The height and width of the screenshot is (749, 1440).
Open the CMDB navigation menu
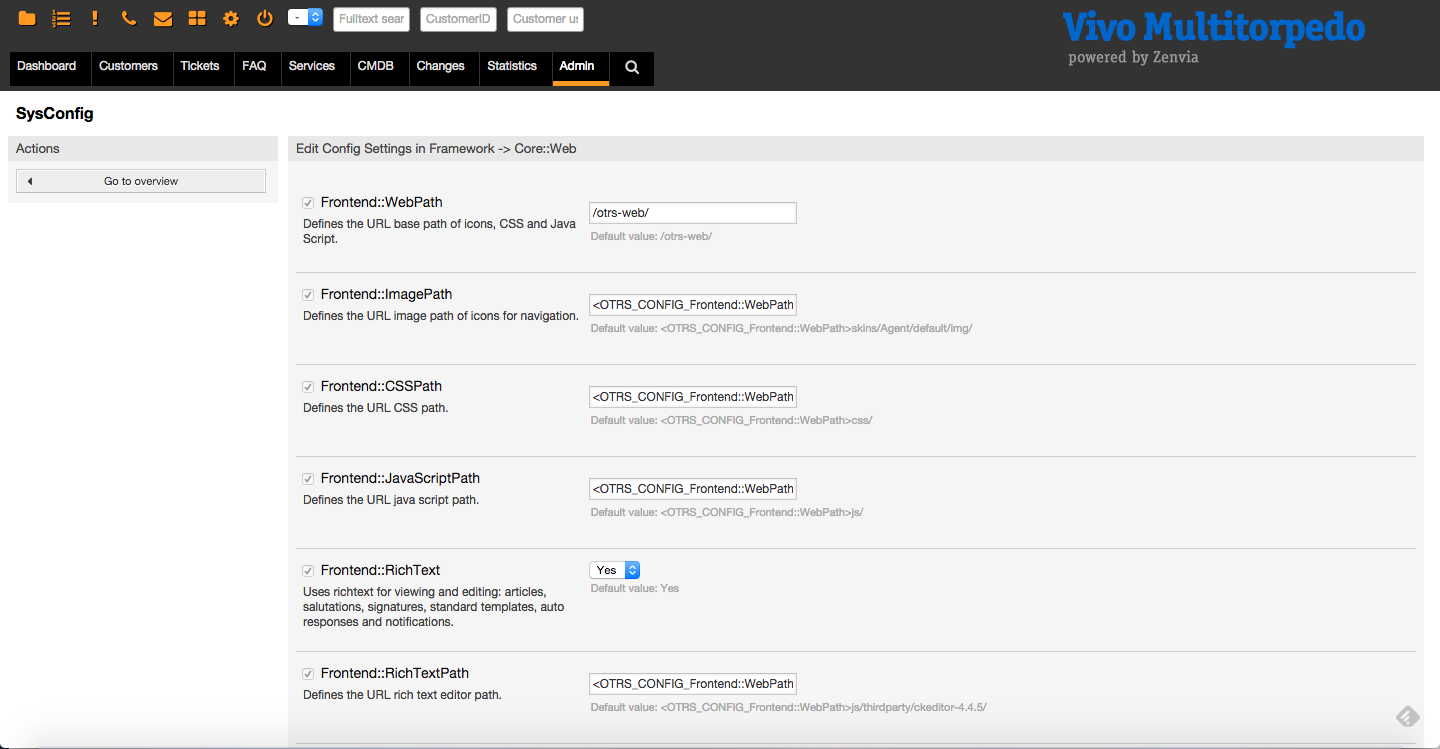376,66
